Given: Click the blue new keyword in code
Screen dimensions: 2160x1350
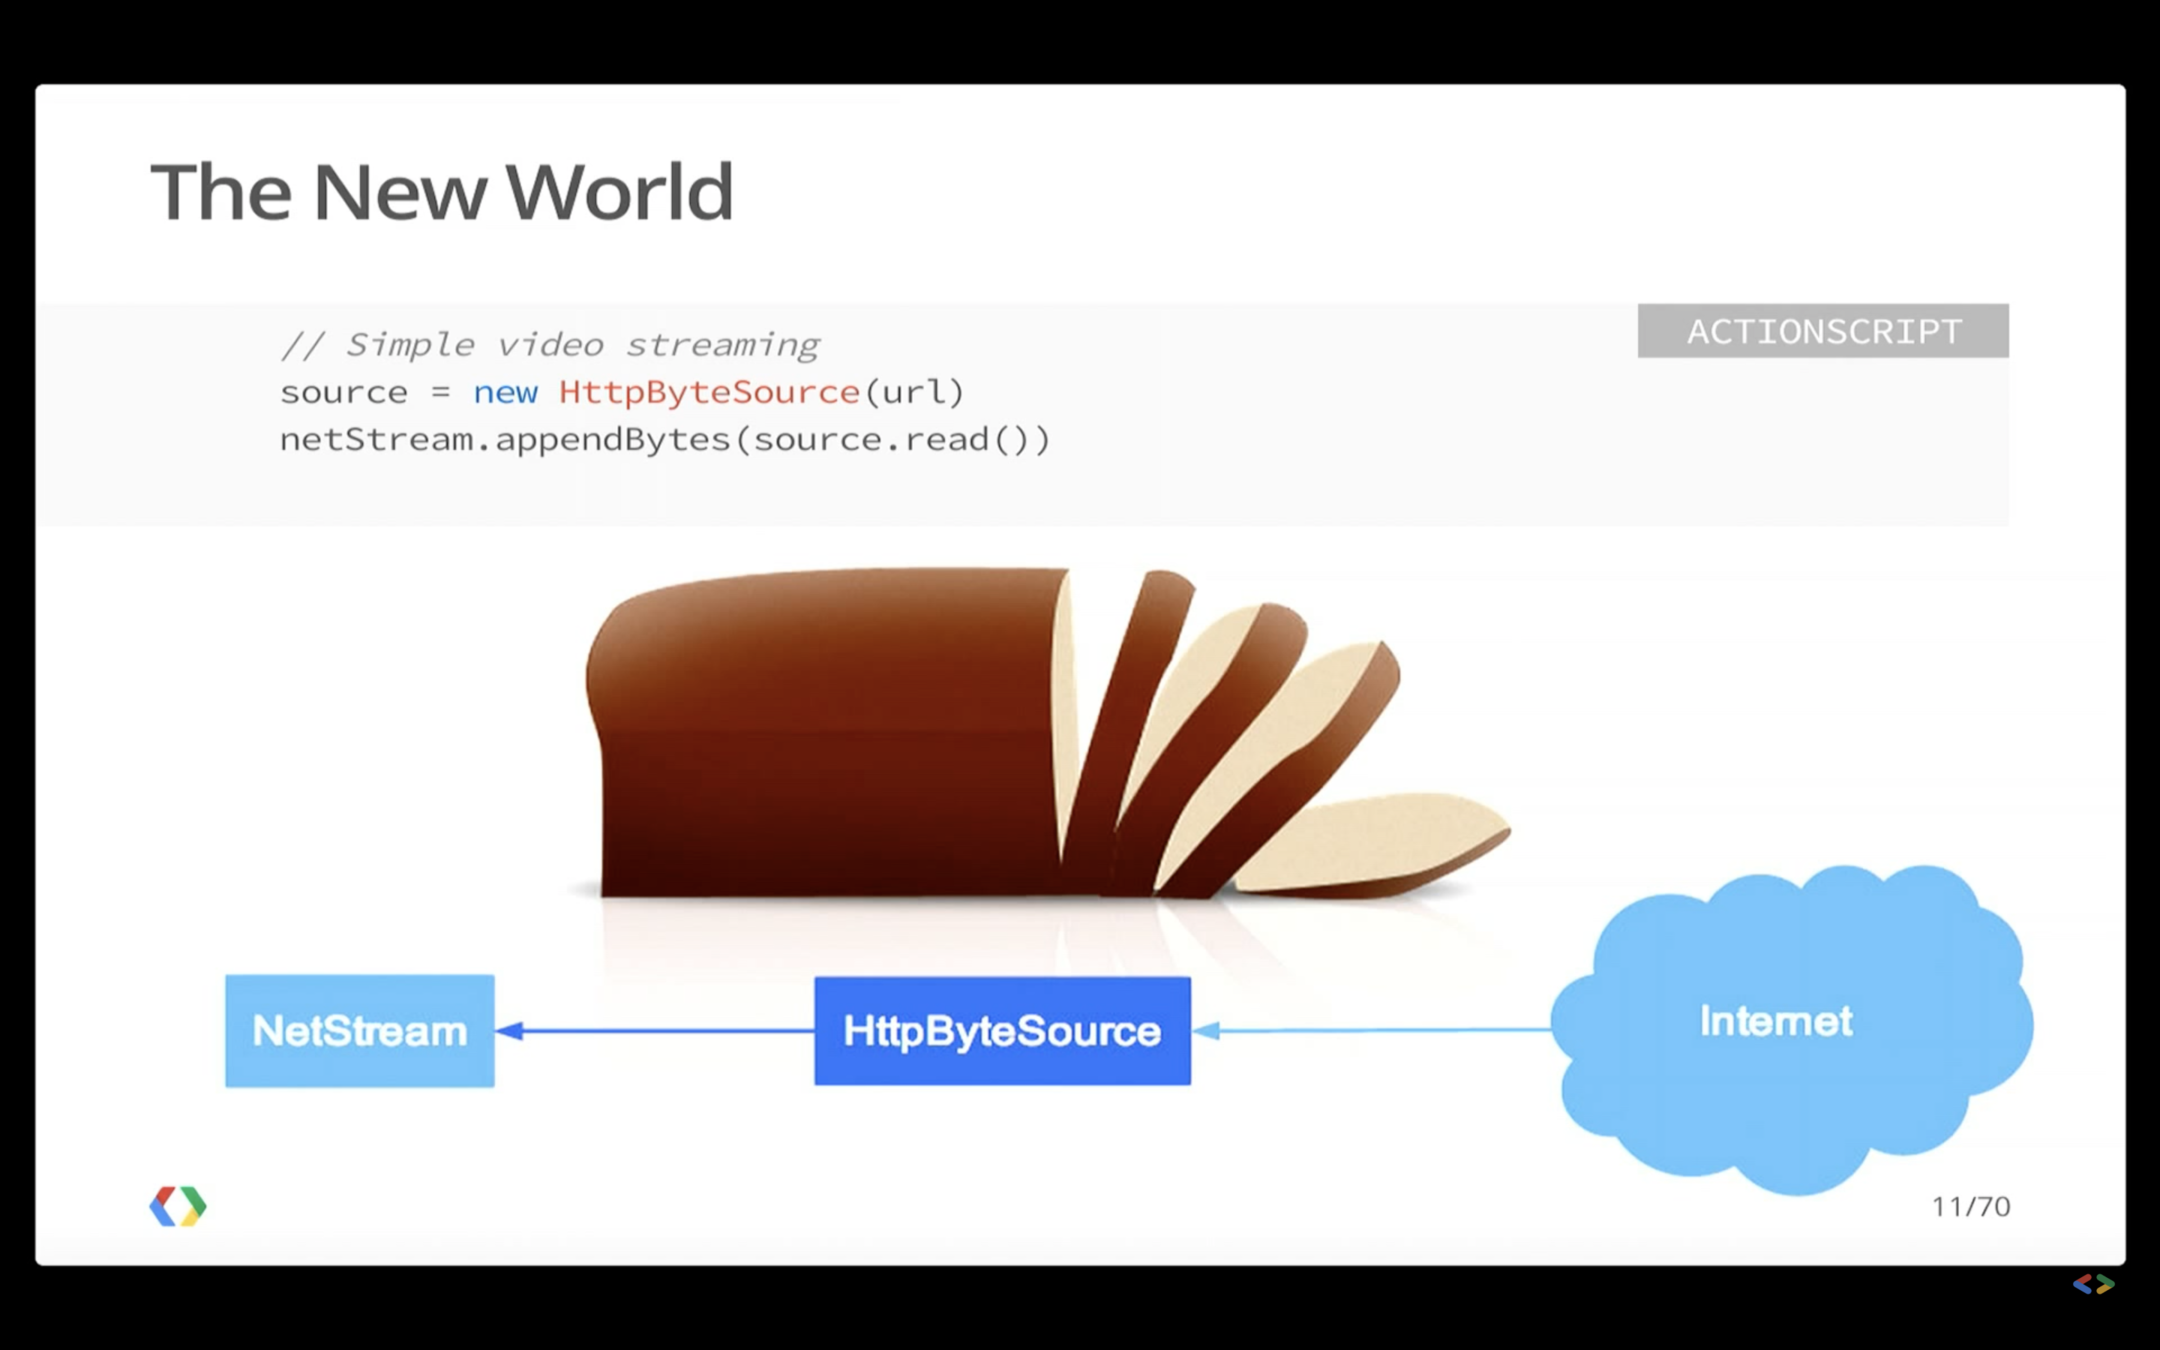Looking at the screenshot, I should coord(505,392).
